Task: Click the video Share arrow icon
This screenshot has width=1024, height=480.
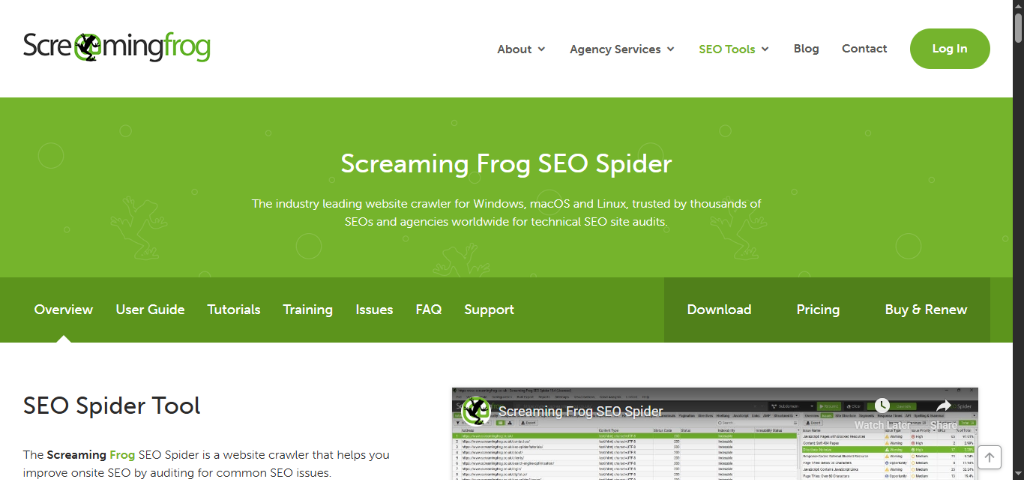Action: (x=943, y=406)
